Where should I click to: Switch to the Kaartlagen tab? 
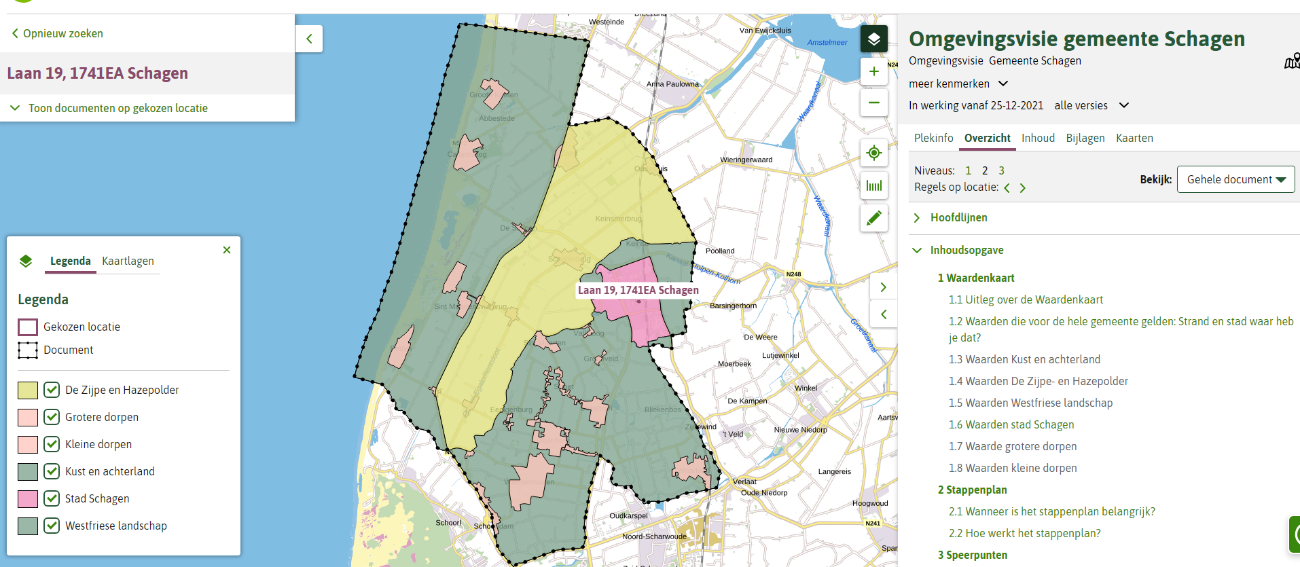click(x=128, y=261)
